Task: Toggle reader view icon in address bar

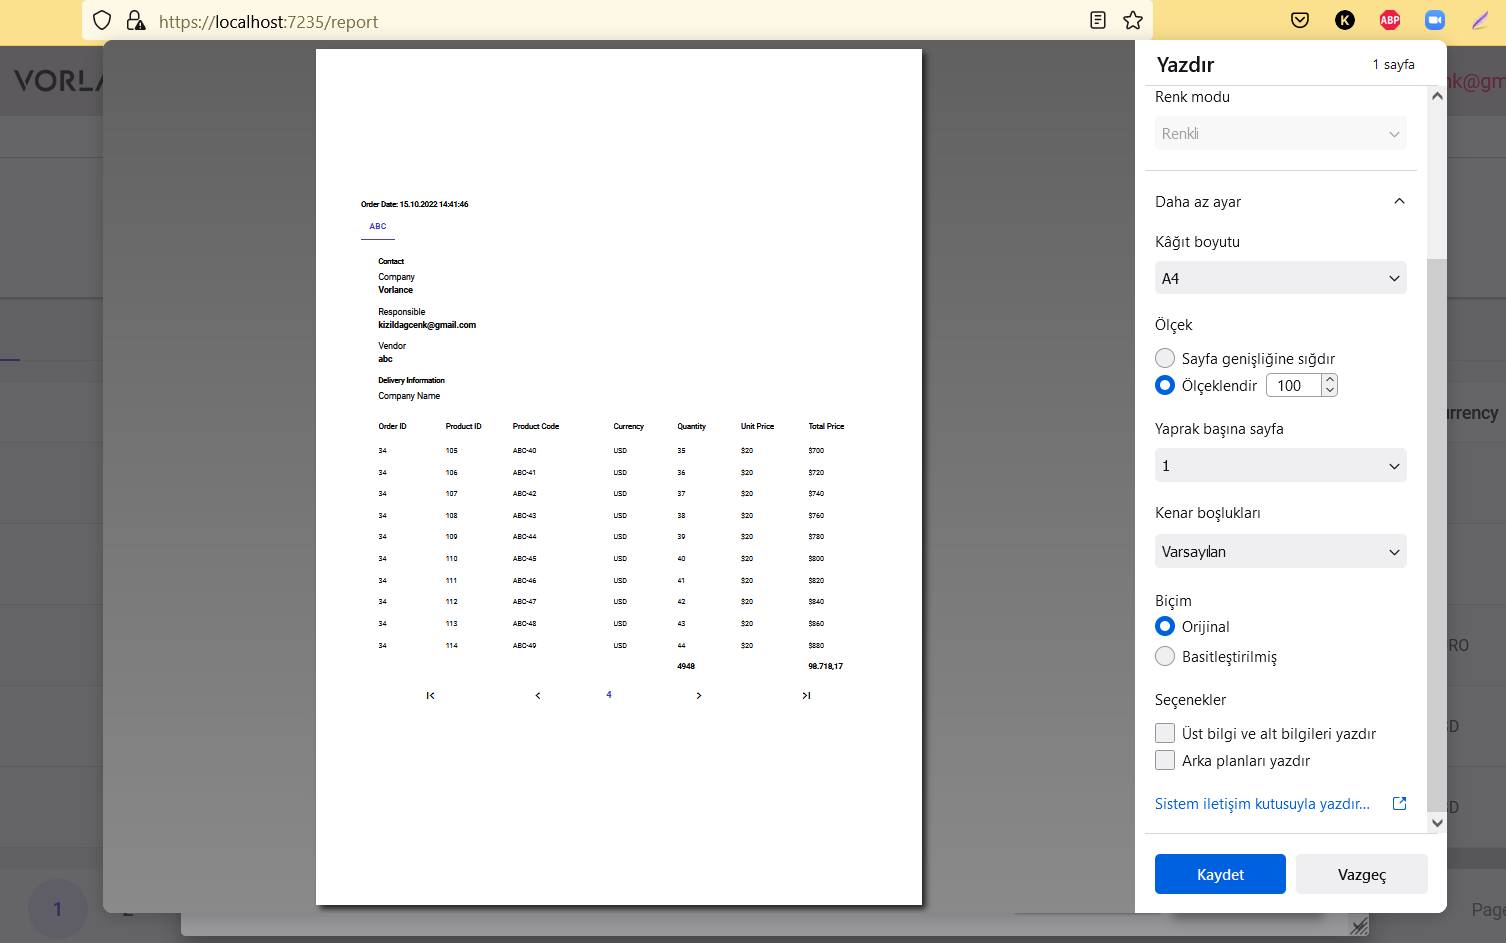Action: [1098, 20]
